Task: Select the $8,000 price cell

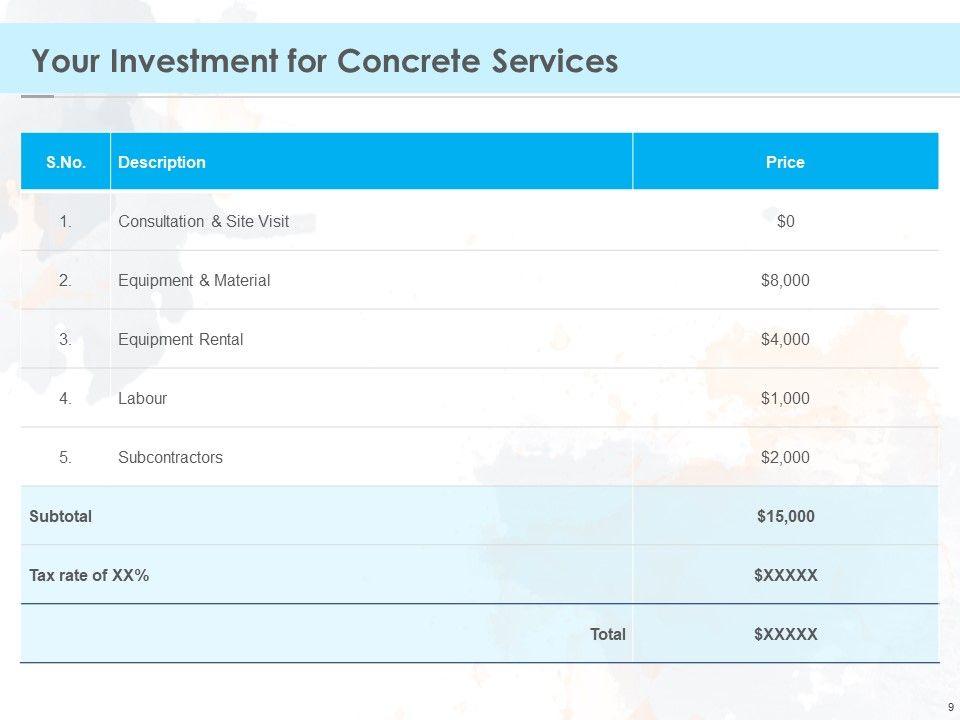Action: point(785,280)
